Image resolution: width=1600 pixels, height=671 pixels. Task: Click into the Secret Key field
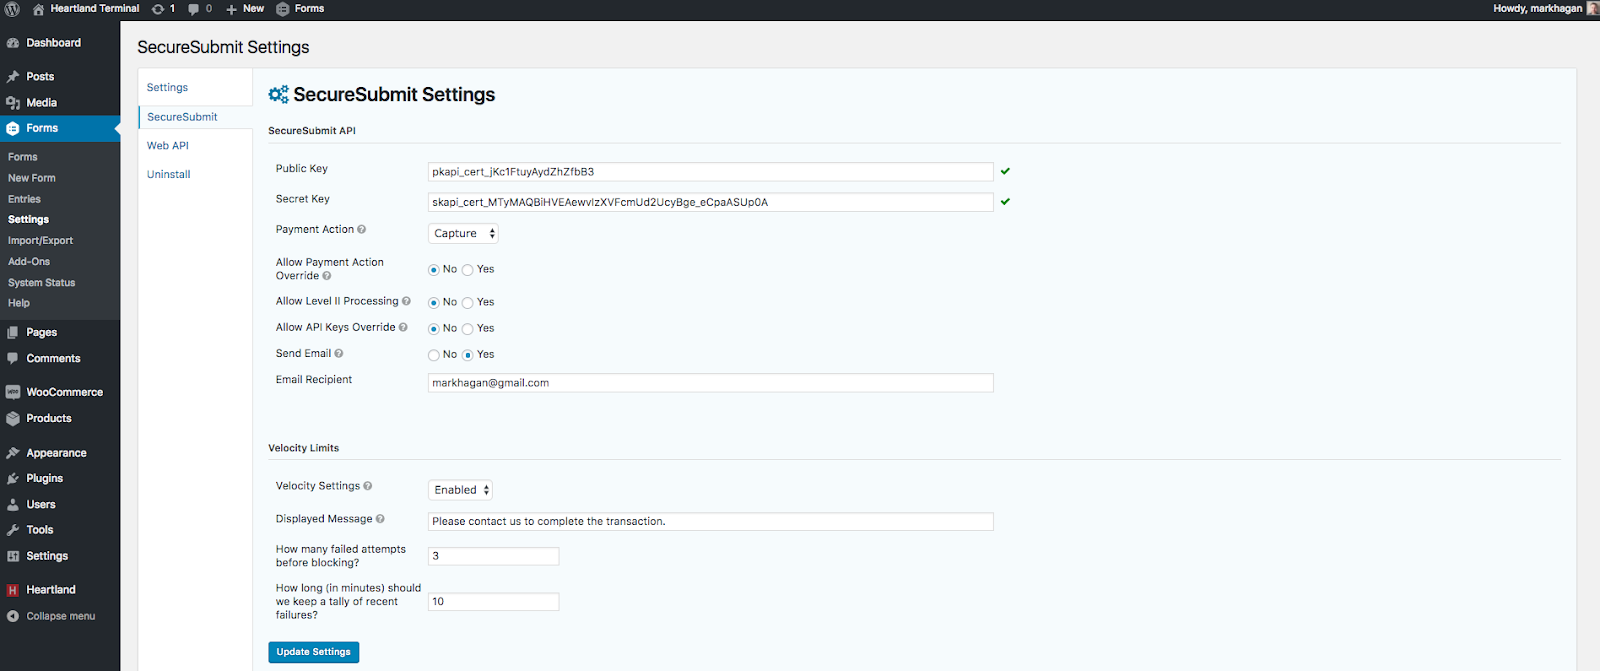[710, 202]
